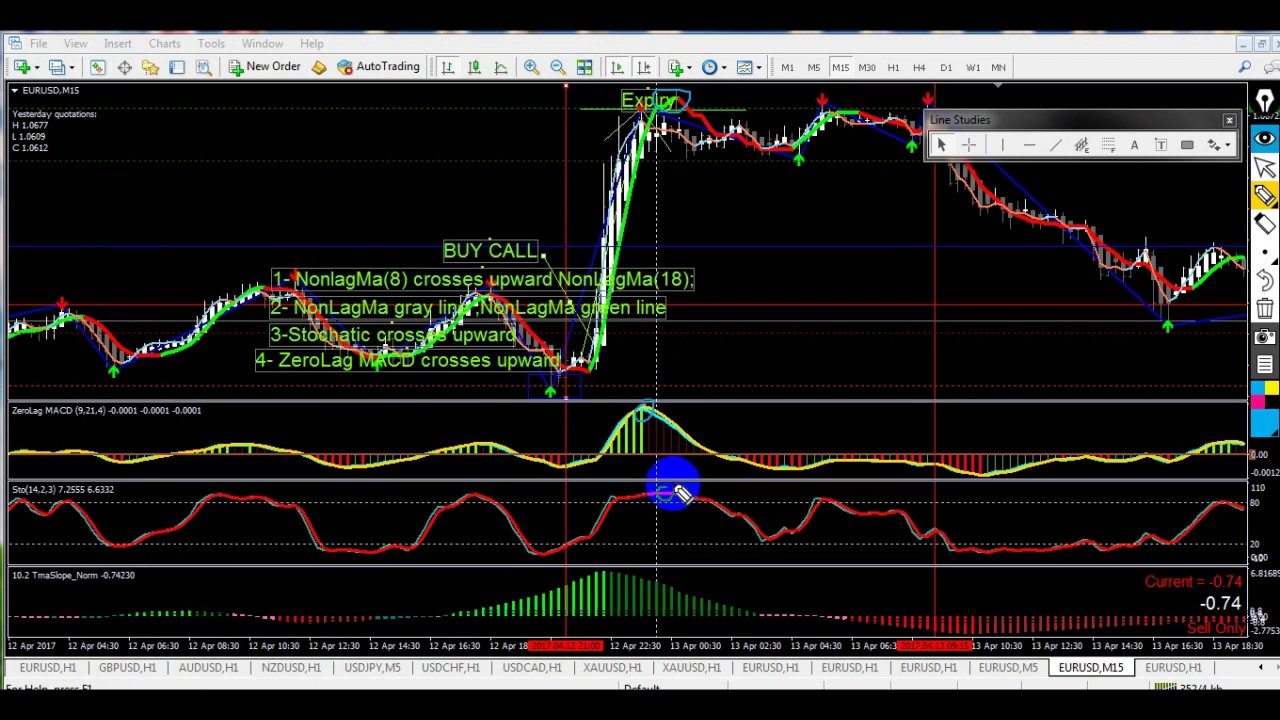Open the New Chart toolbar icon

click(x=20, y=67)
